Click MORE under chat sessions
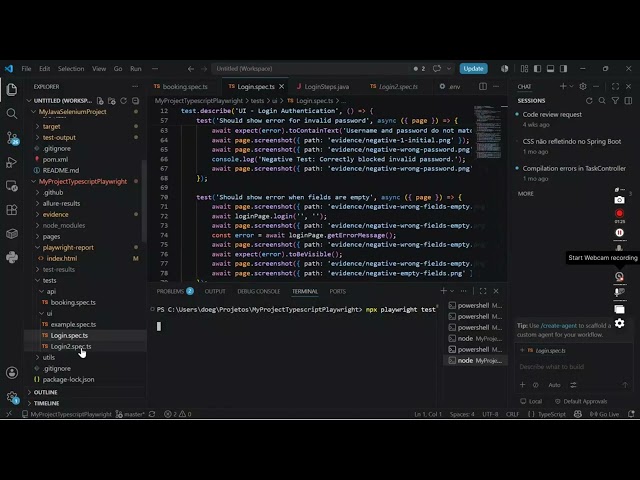The height and width of the screenshot is (480, 640). click(x=525, y=193)
